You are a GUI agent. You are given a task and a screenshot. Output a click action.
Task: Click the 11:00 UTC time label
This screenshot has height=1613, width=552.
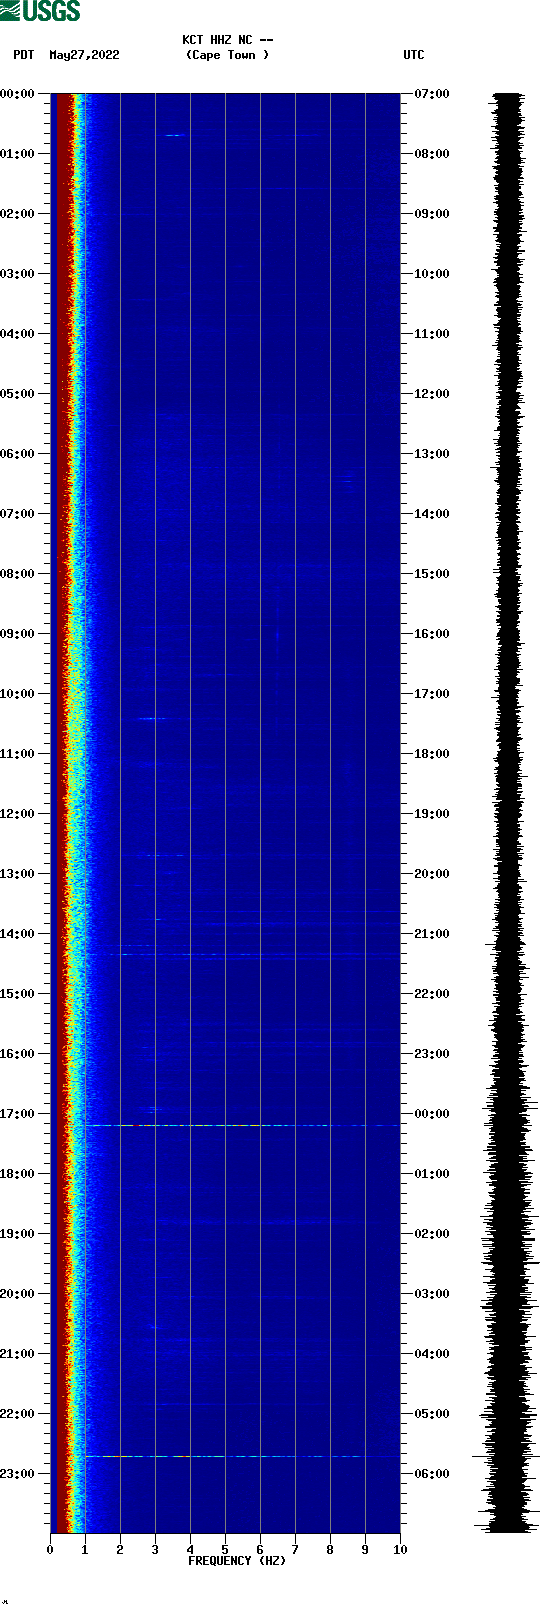pyautogui.click(x=432, y=334)
